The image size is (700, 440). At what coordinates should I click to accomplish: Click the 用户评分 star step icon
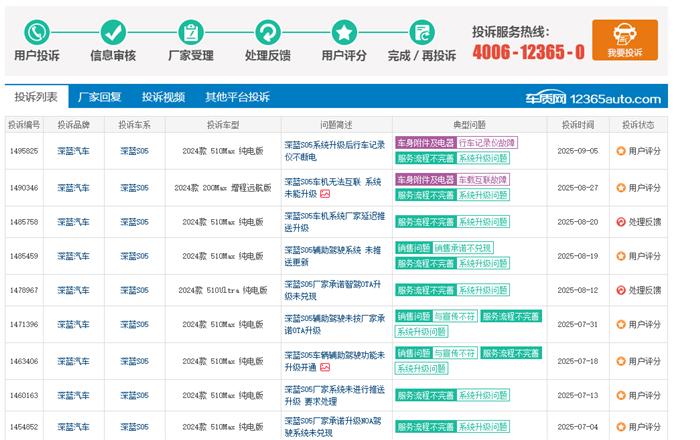pyautogui.click(x=344, y=30)
